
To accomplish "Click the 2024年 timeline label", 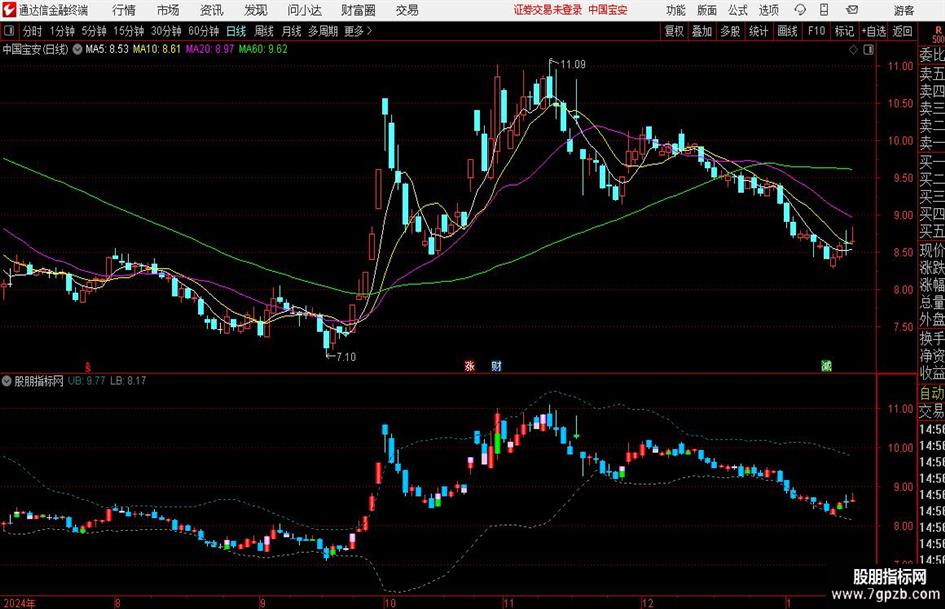I will pos(19,603).
